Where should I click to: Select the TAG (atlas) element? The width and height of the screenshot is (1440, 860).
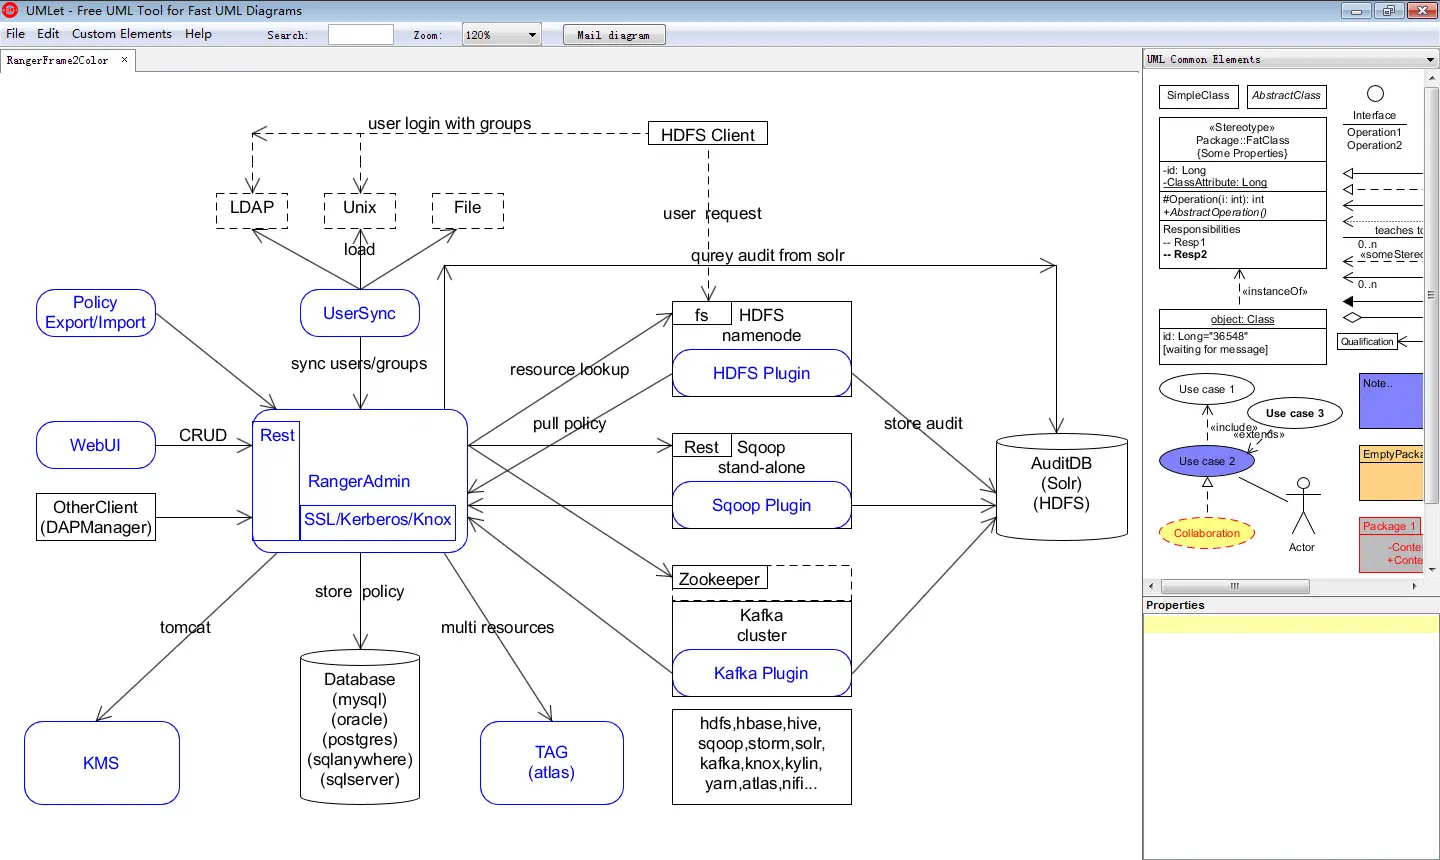[x=552, y=763]
